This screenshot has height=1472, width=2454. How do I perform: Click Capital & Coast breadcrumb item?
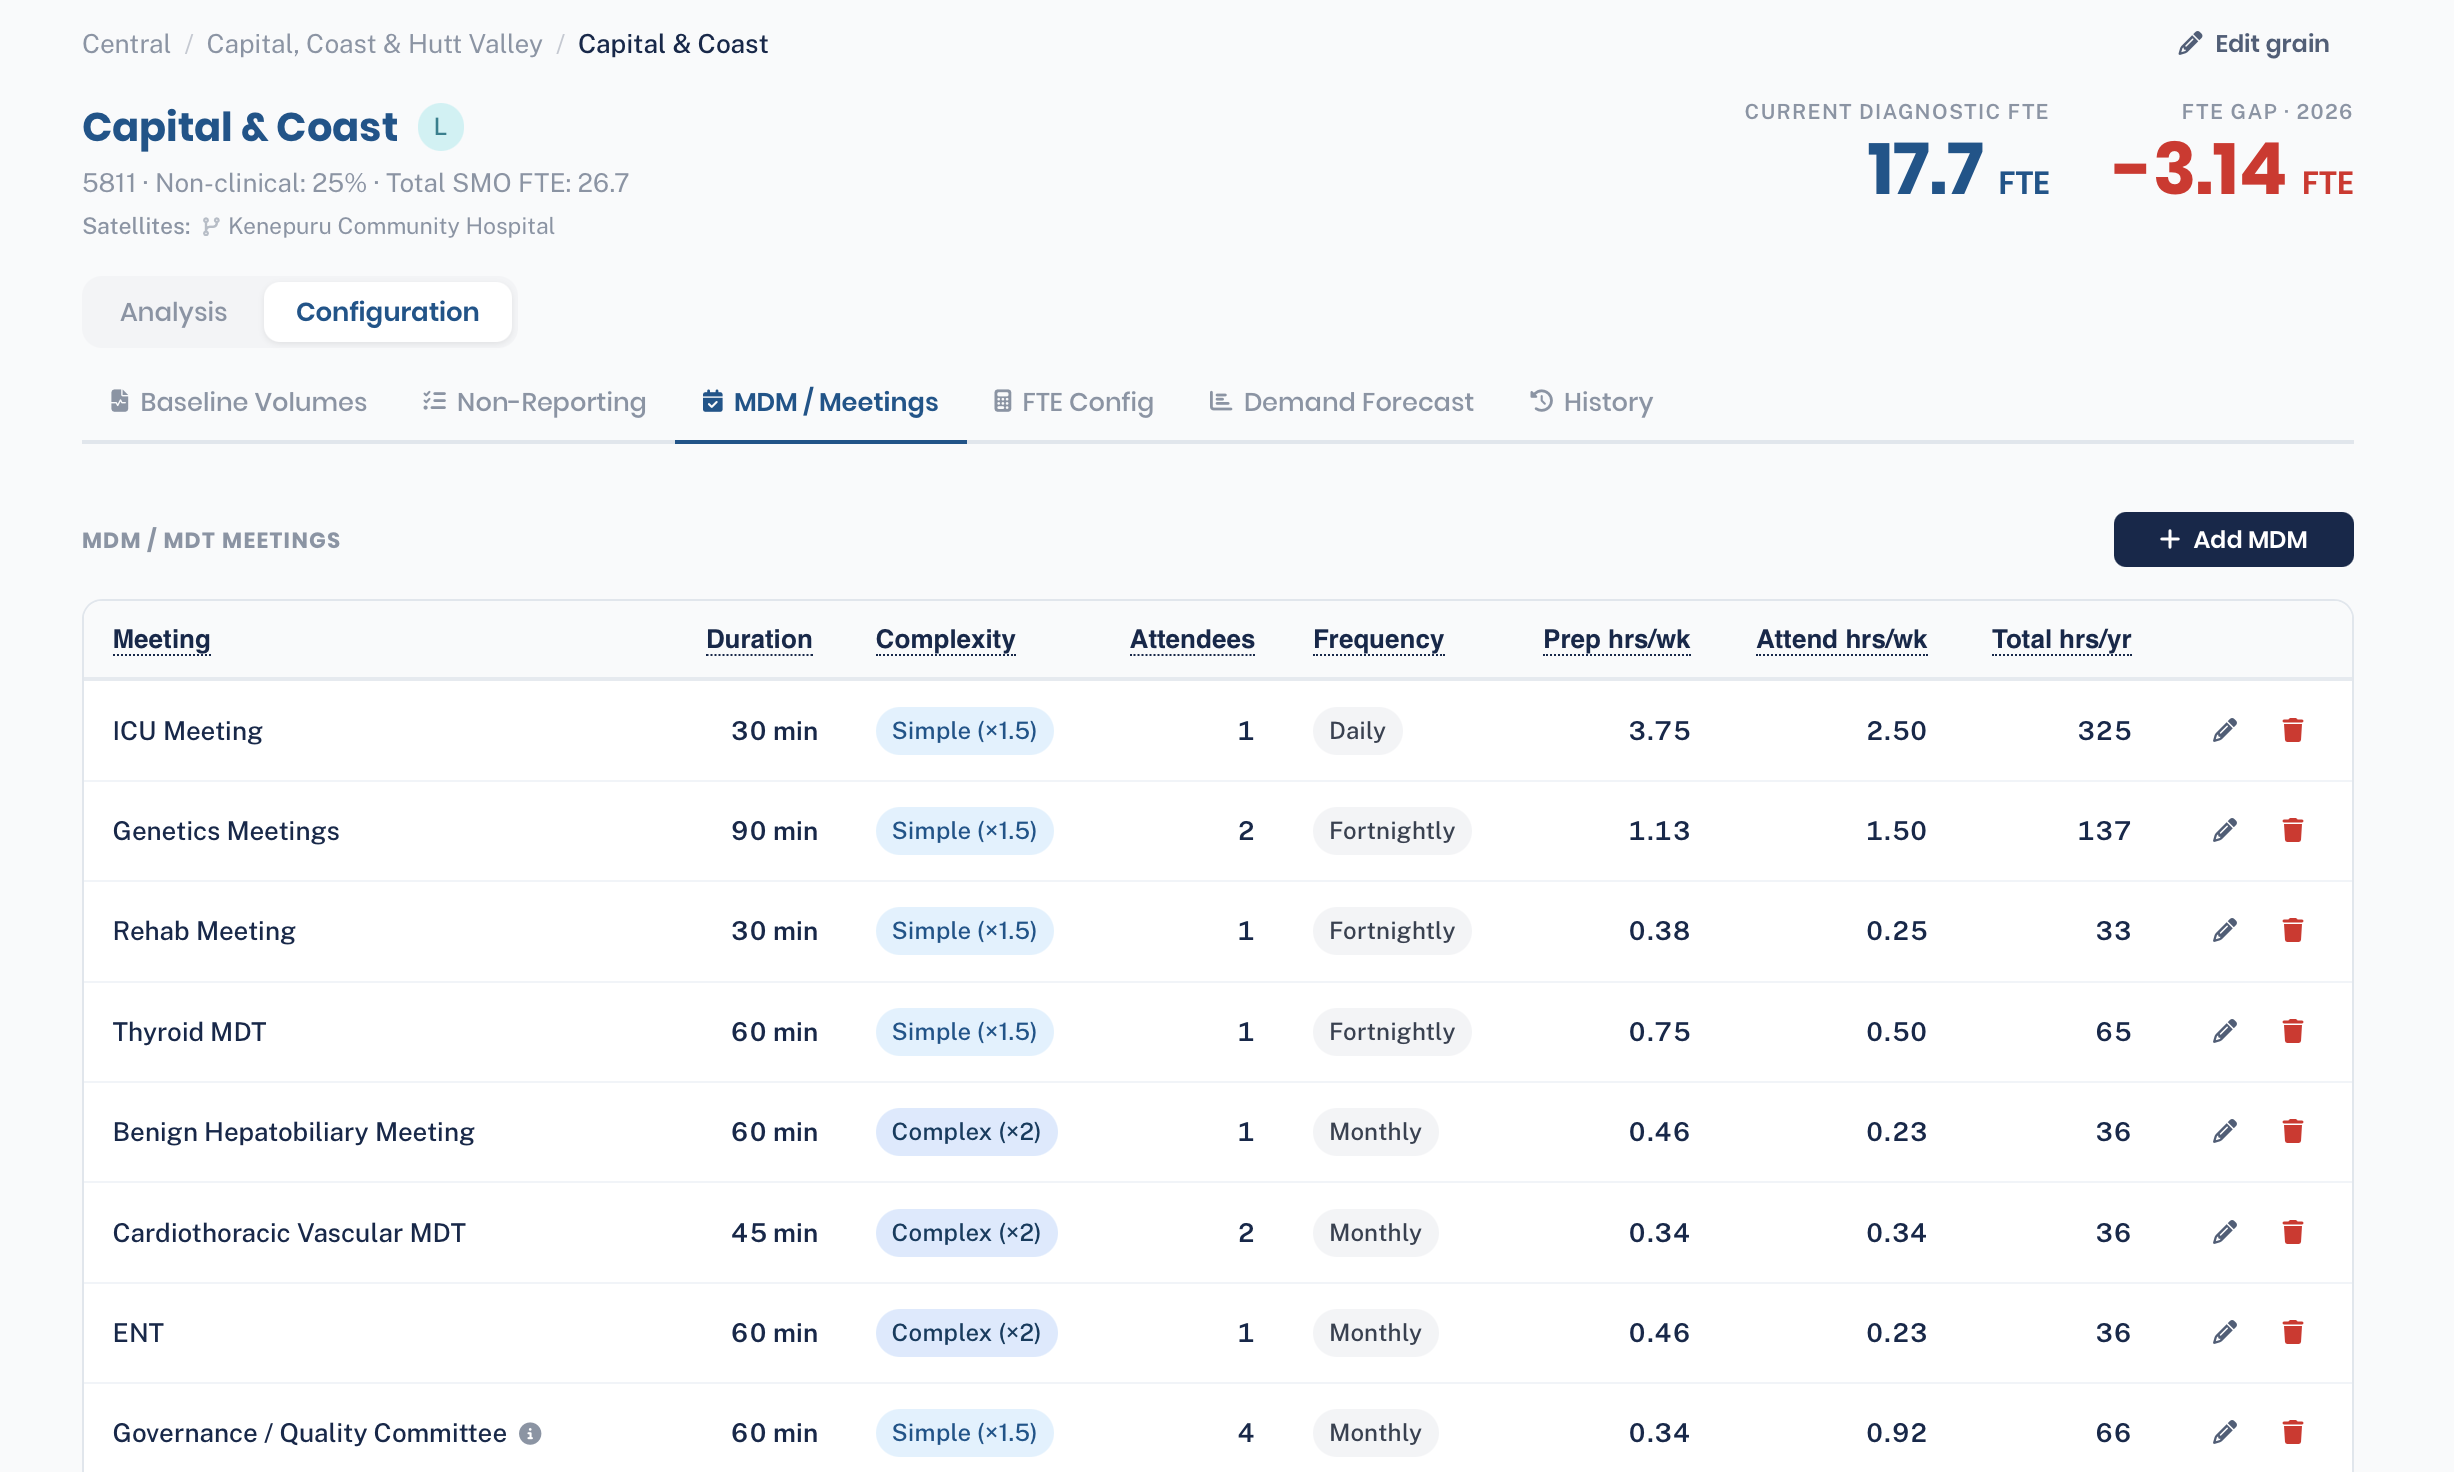tap(673, 44)
